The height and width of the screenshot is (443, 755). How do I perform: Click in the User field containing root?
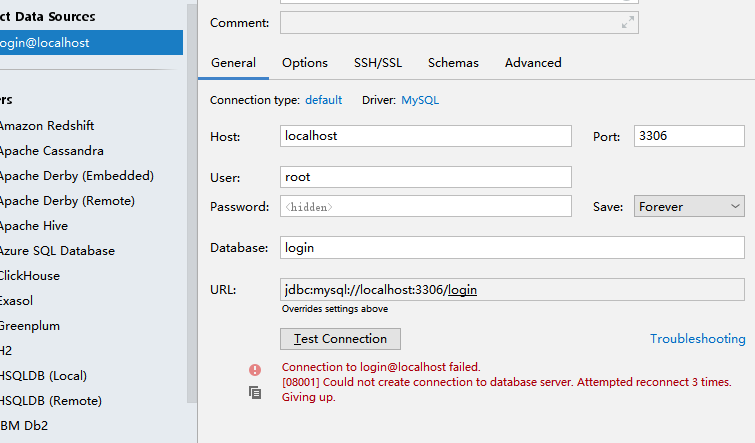426,177
